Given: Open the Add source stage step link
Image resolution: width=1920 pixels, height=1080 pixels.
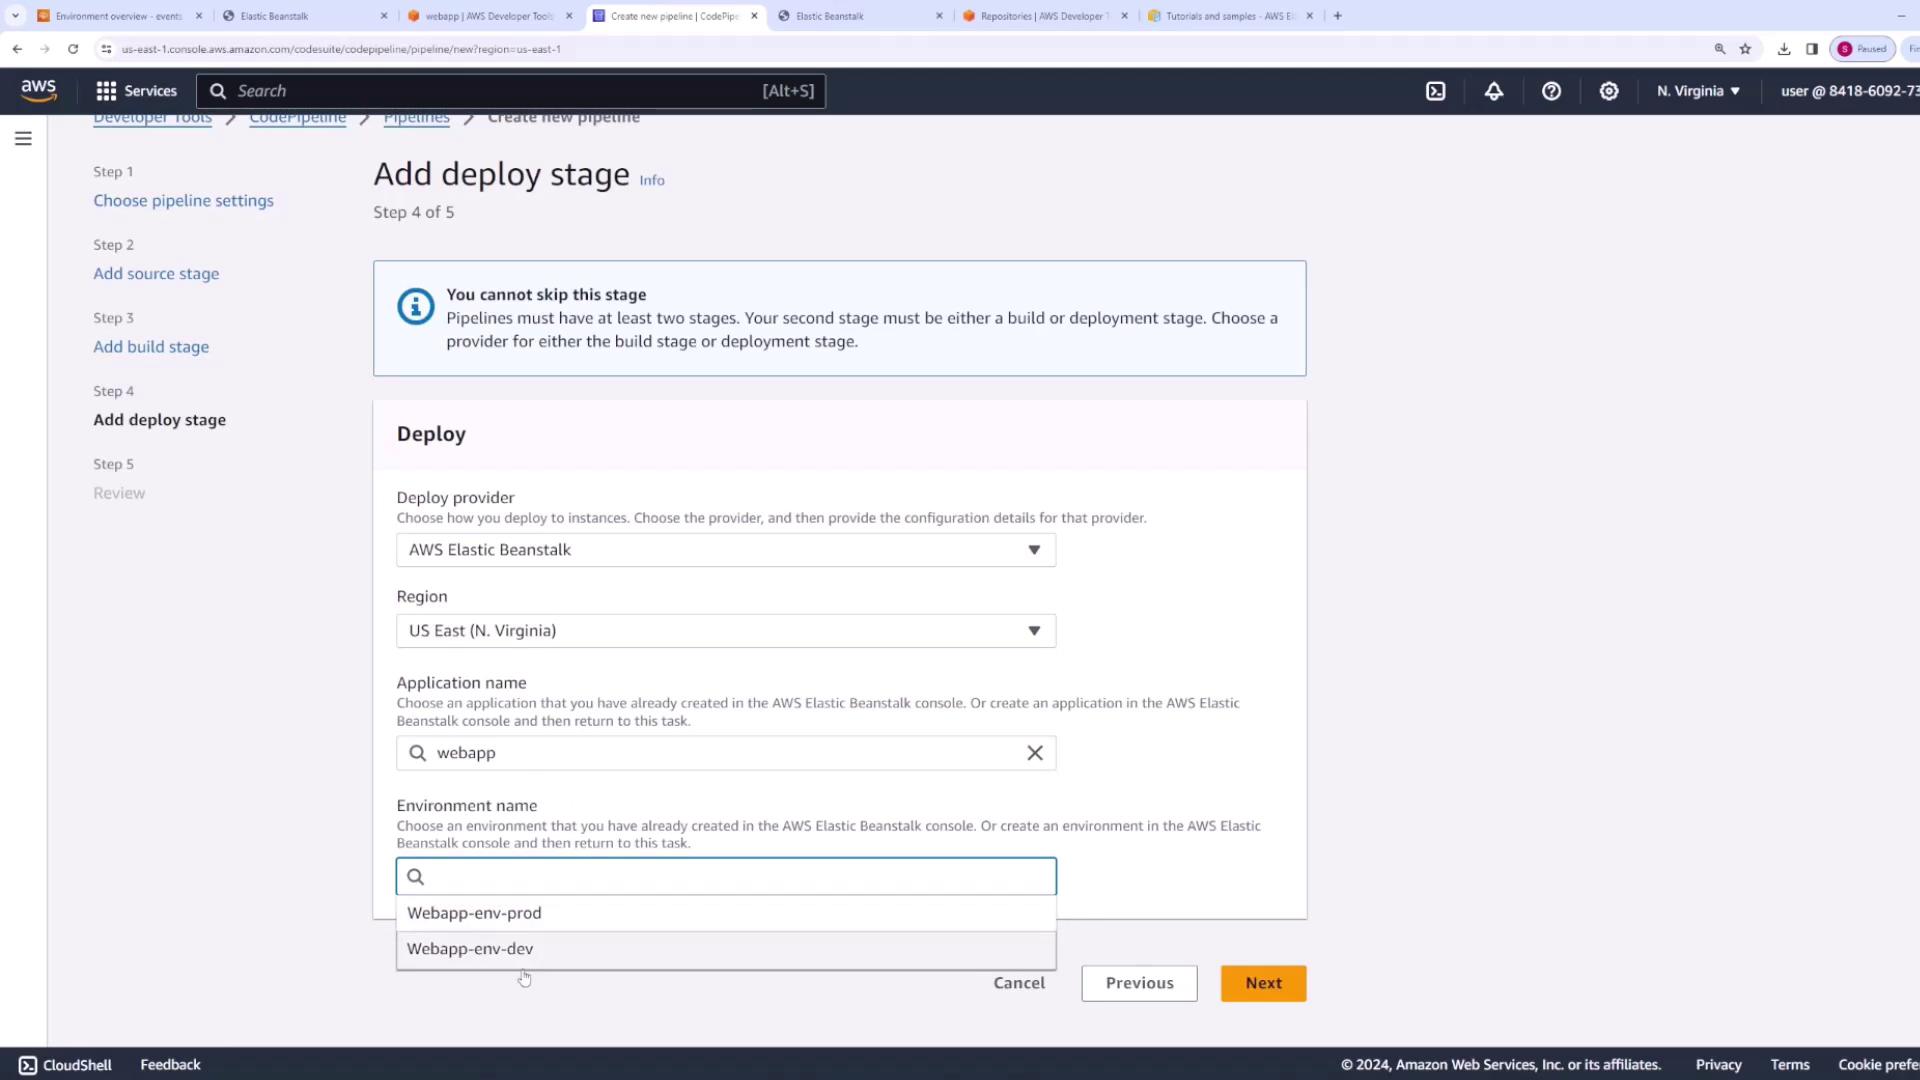Looking at the screenshot, I should (156, 274).
